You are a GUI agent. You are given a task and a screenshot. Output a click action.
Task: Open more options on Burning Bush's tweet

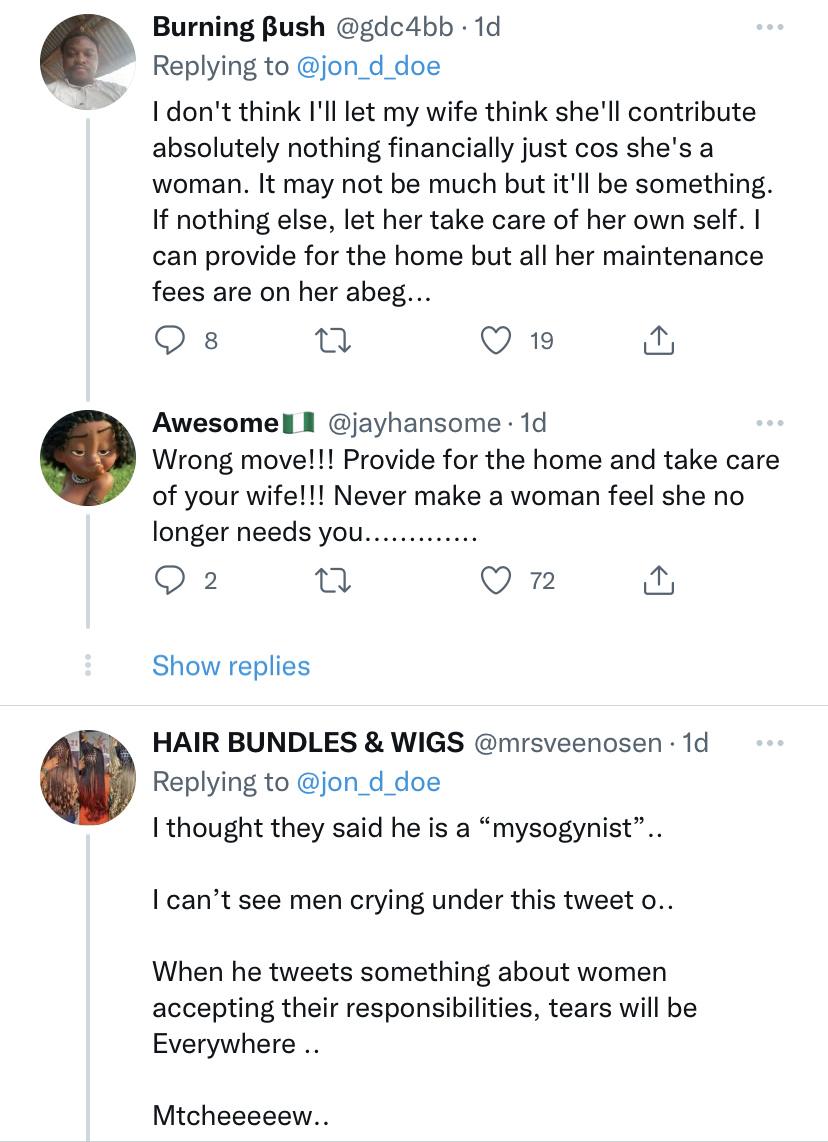769,28
